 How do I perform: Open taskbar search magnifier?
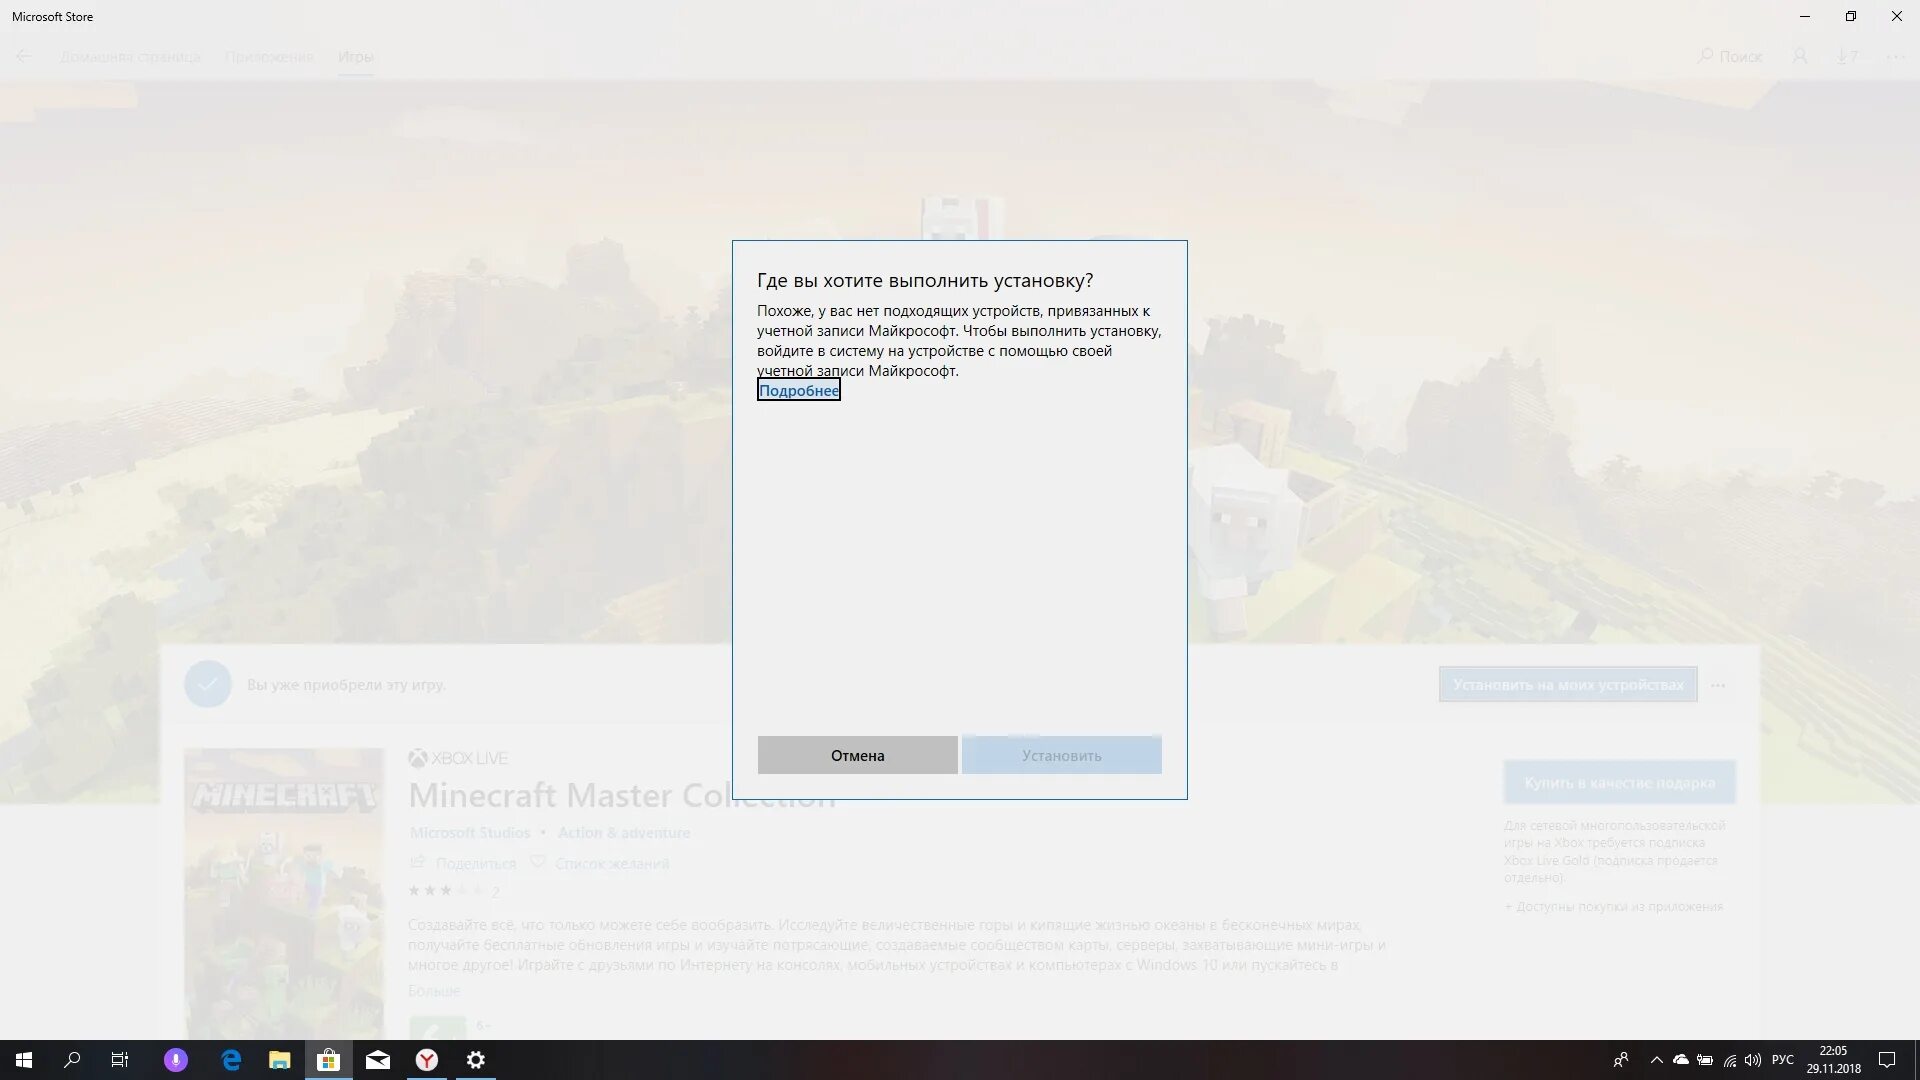click(x=72, y=1060)
